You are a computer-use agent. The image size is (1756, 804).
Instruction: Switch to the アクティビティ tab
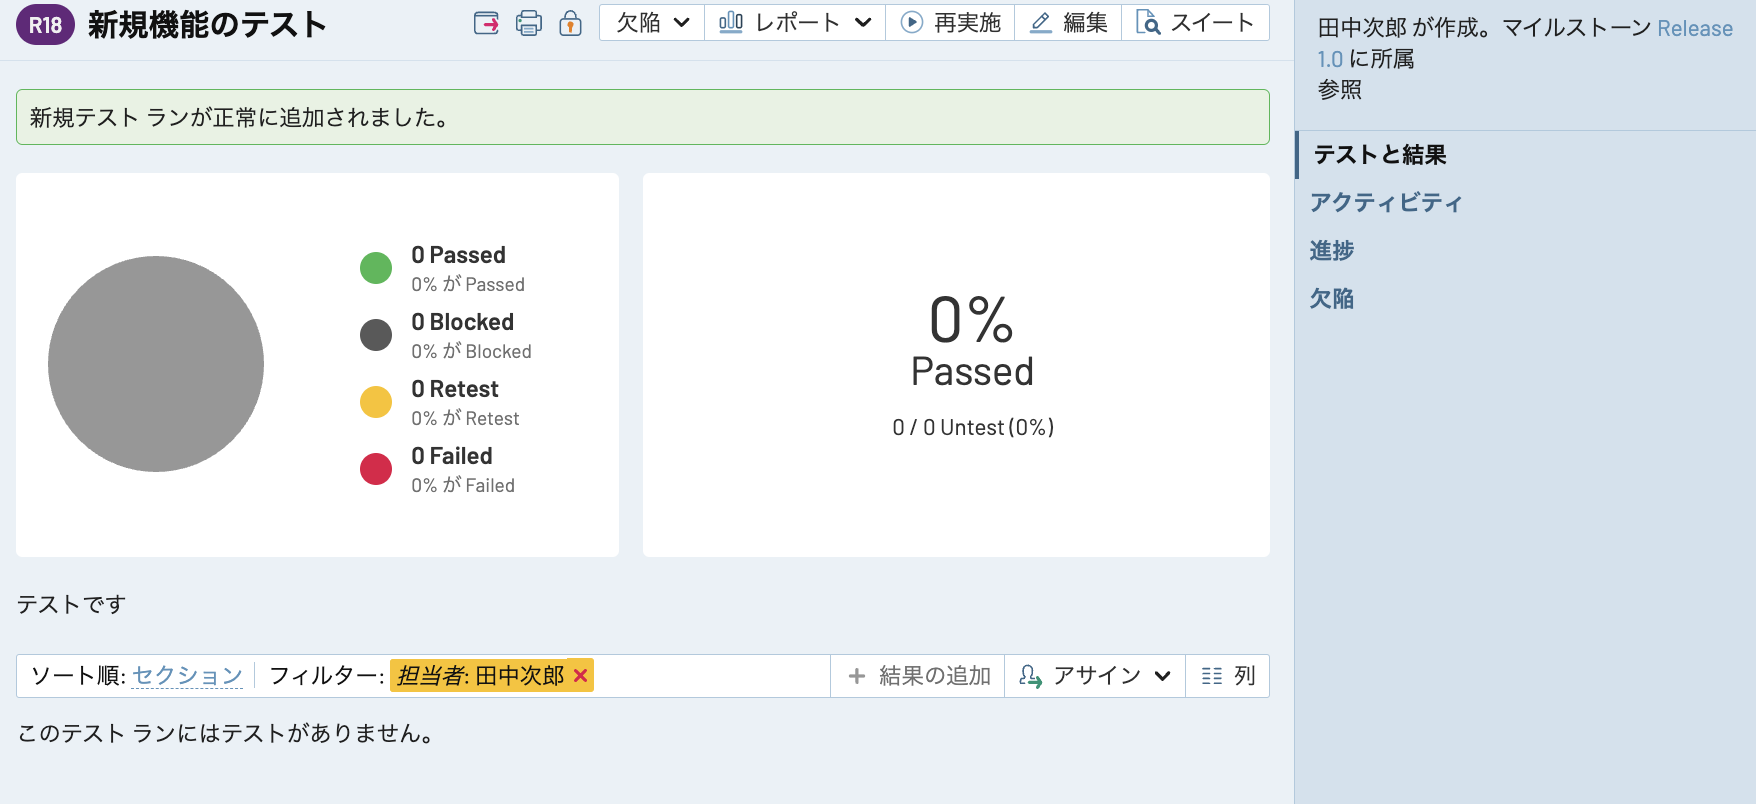point(1386,202)
